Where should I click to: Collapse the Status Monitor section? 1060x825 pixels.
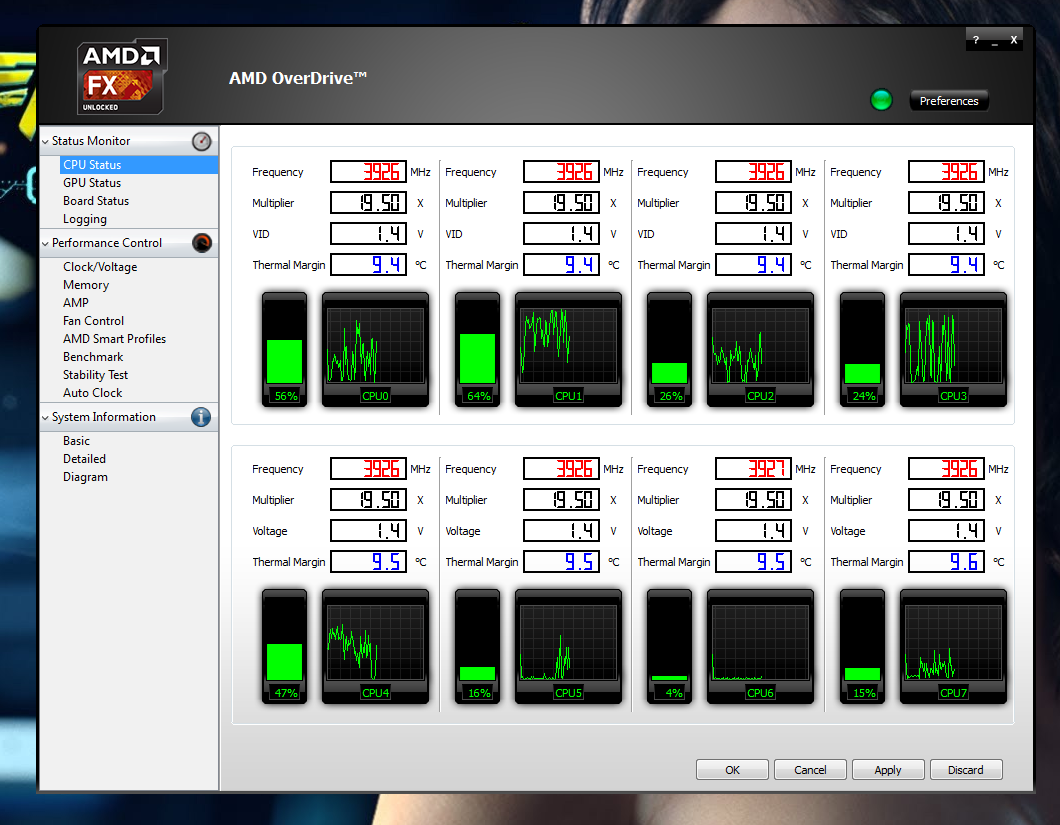click(x=45, y=141)
